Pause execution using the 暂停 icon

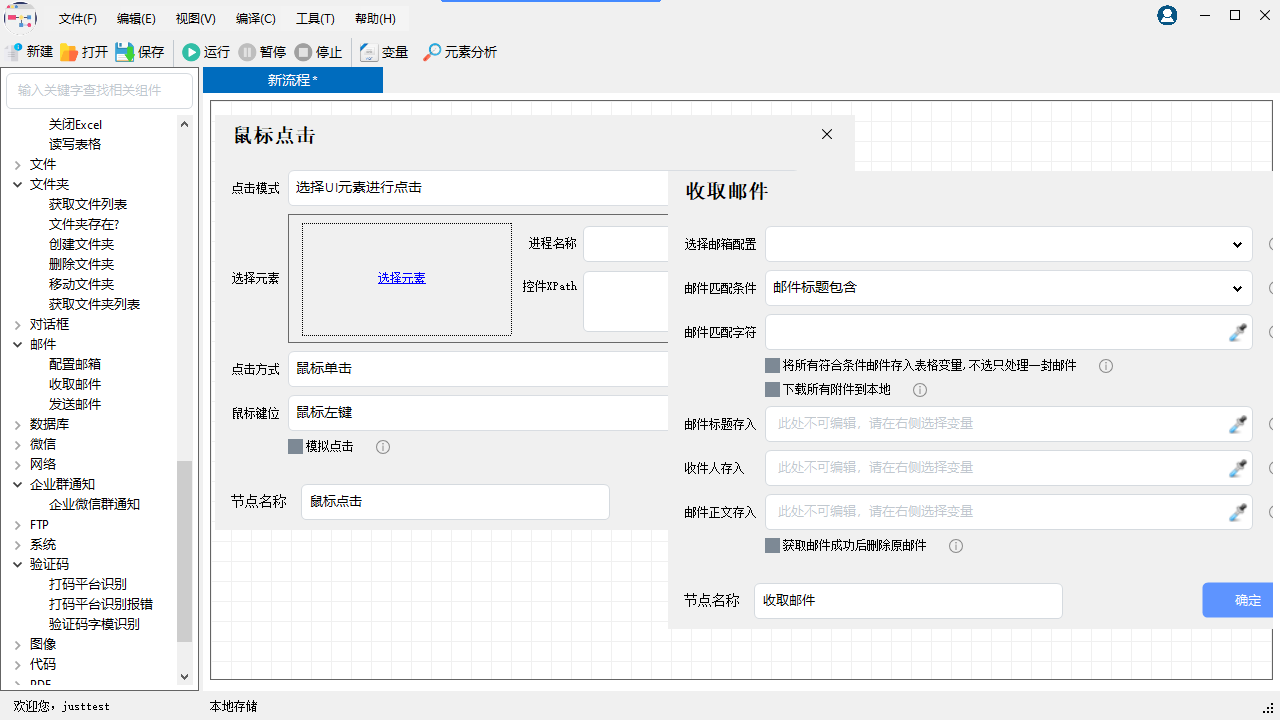click(x=262, y=52)
